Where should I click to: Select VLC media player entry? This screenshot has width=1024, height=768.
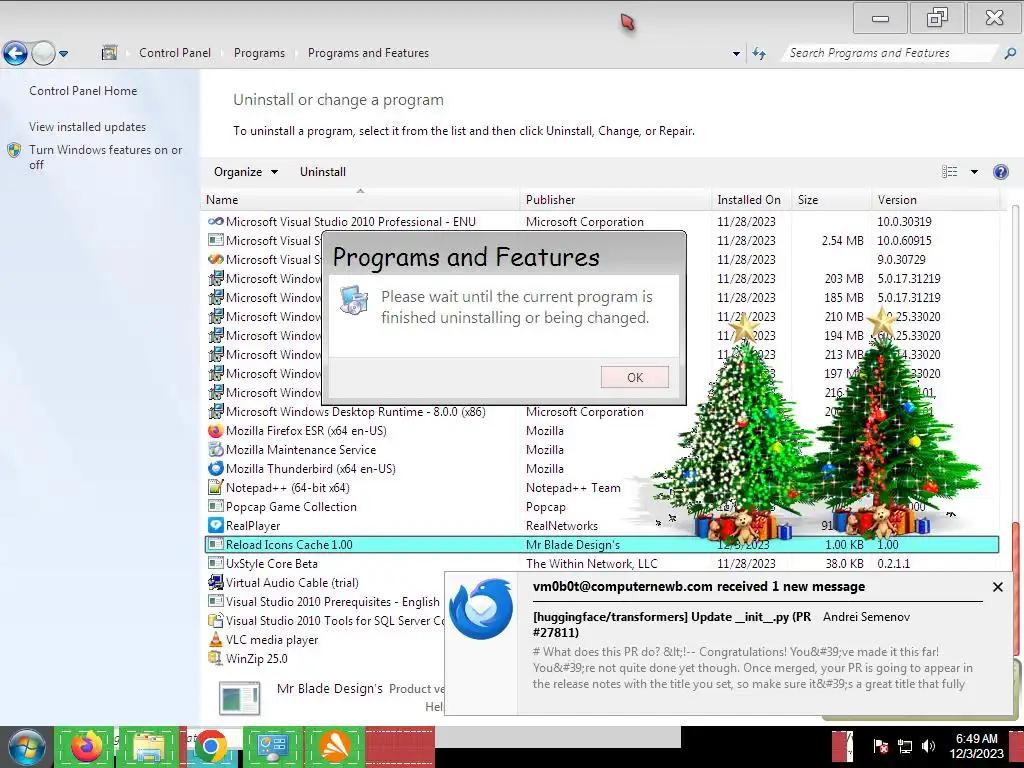pos(272,640)
